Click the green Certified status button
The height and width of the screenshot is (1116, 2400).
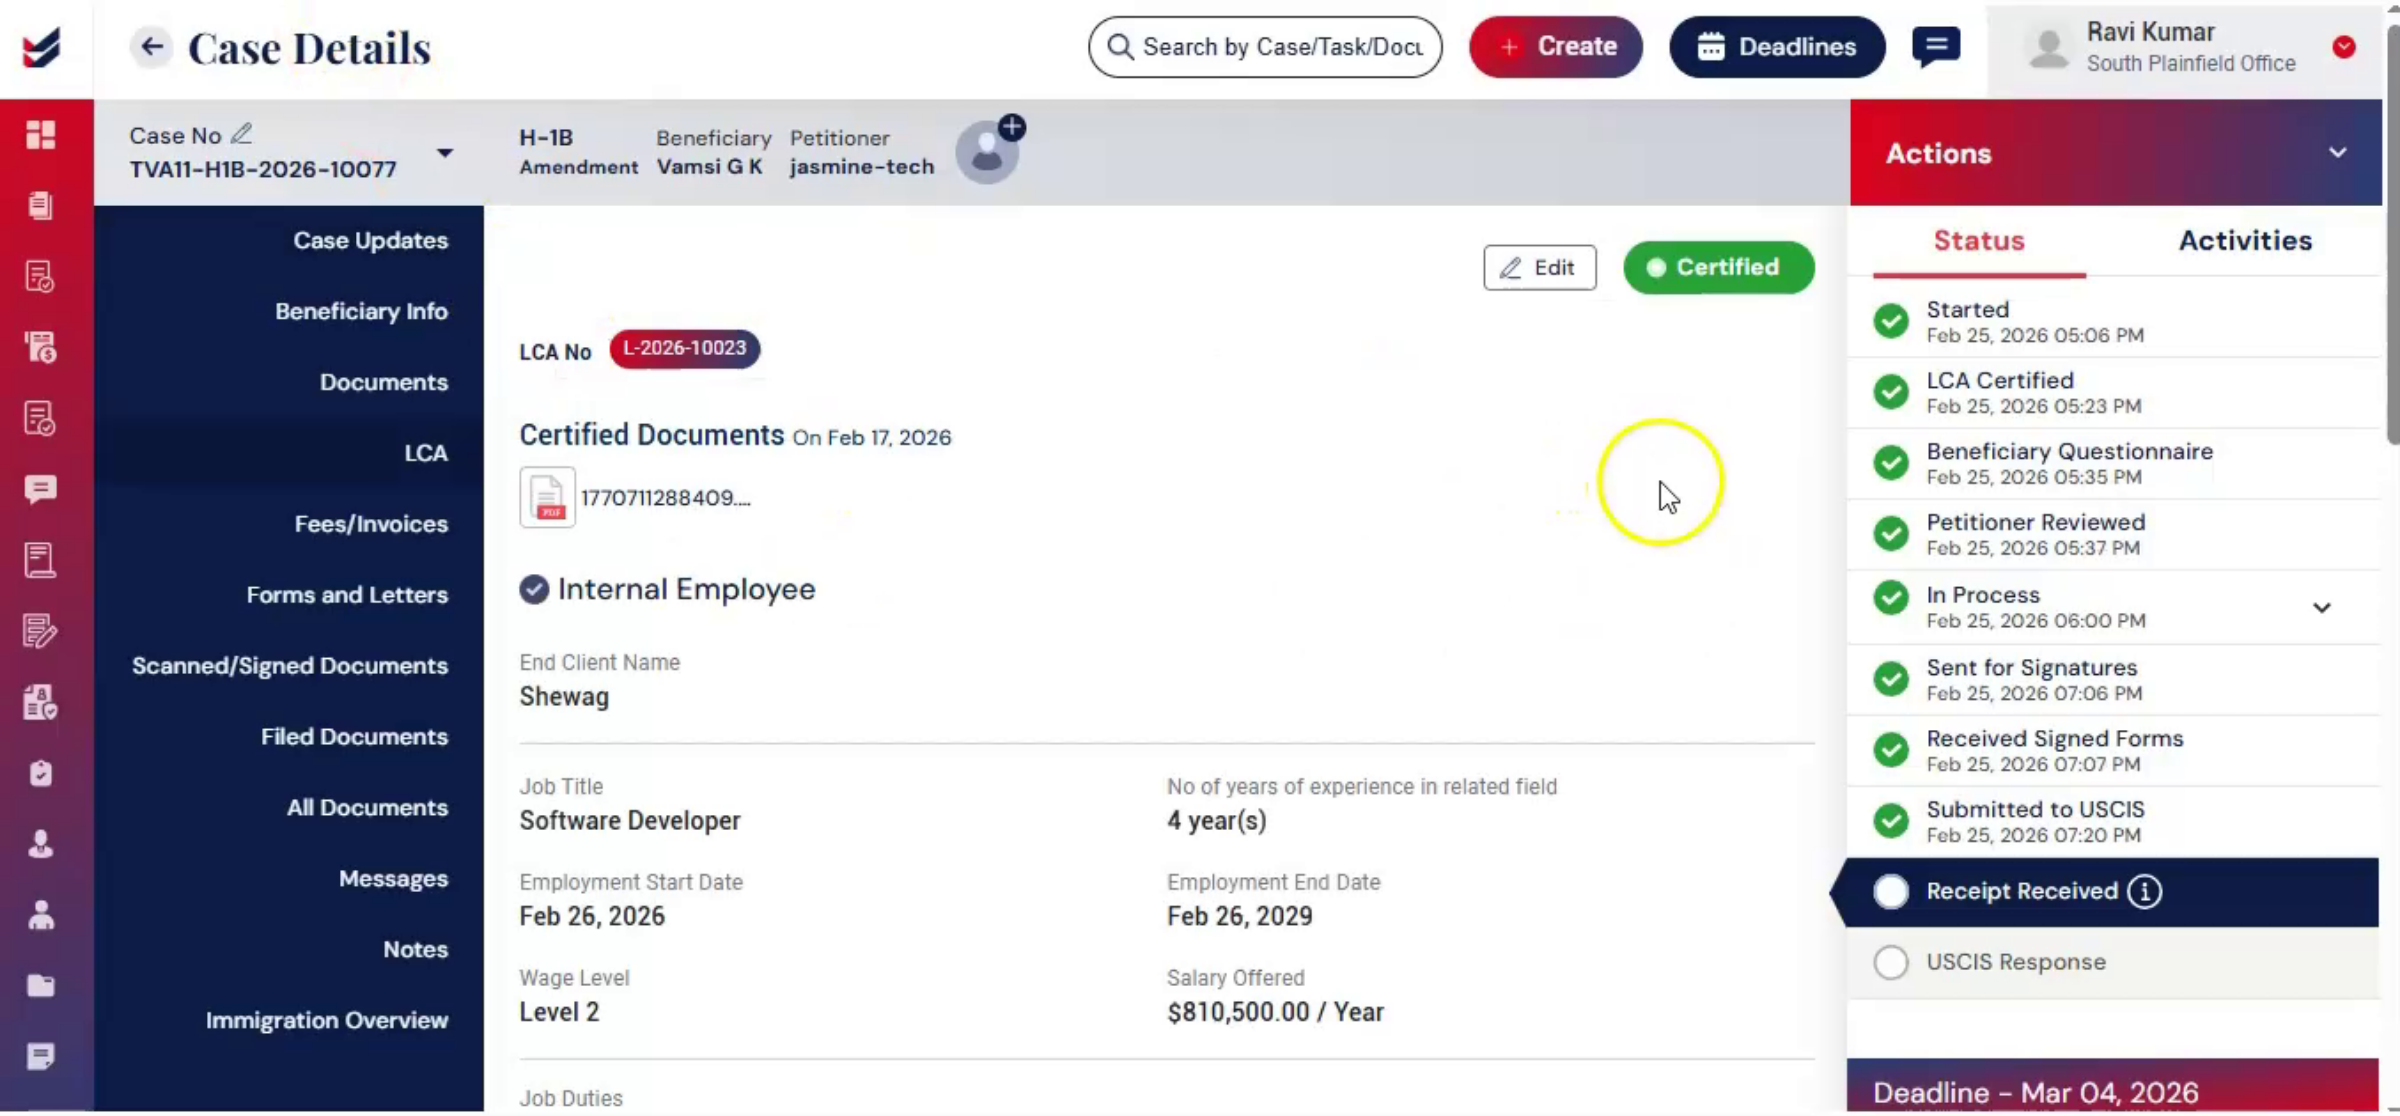pyautogui.click(x=1718, y=268)
